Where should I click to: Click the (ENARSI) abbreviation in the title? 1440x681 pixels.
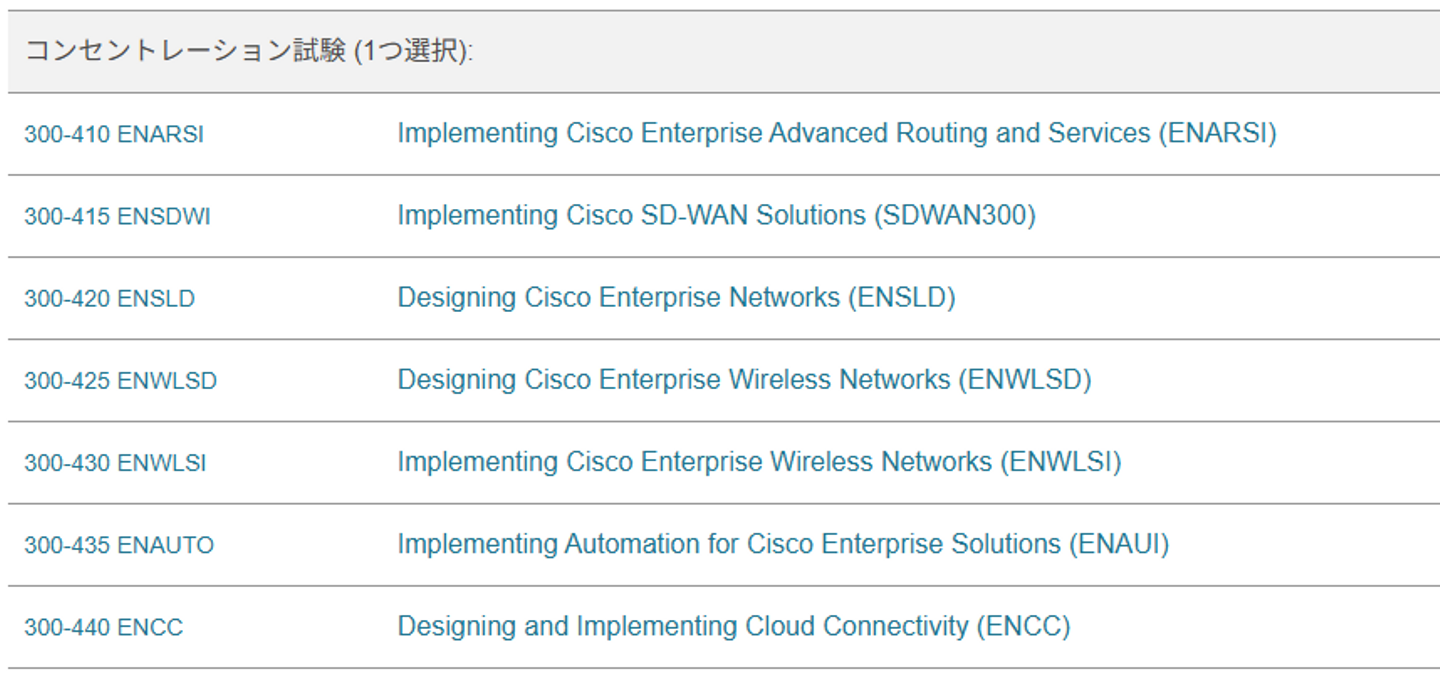(1217, 133)
